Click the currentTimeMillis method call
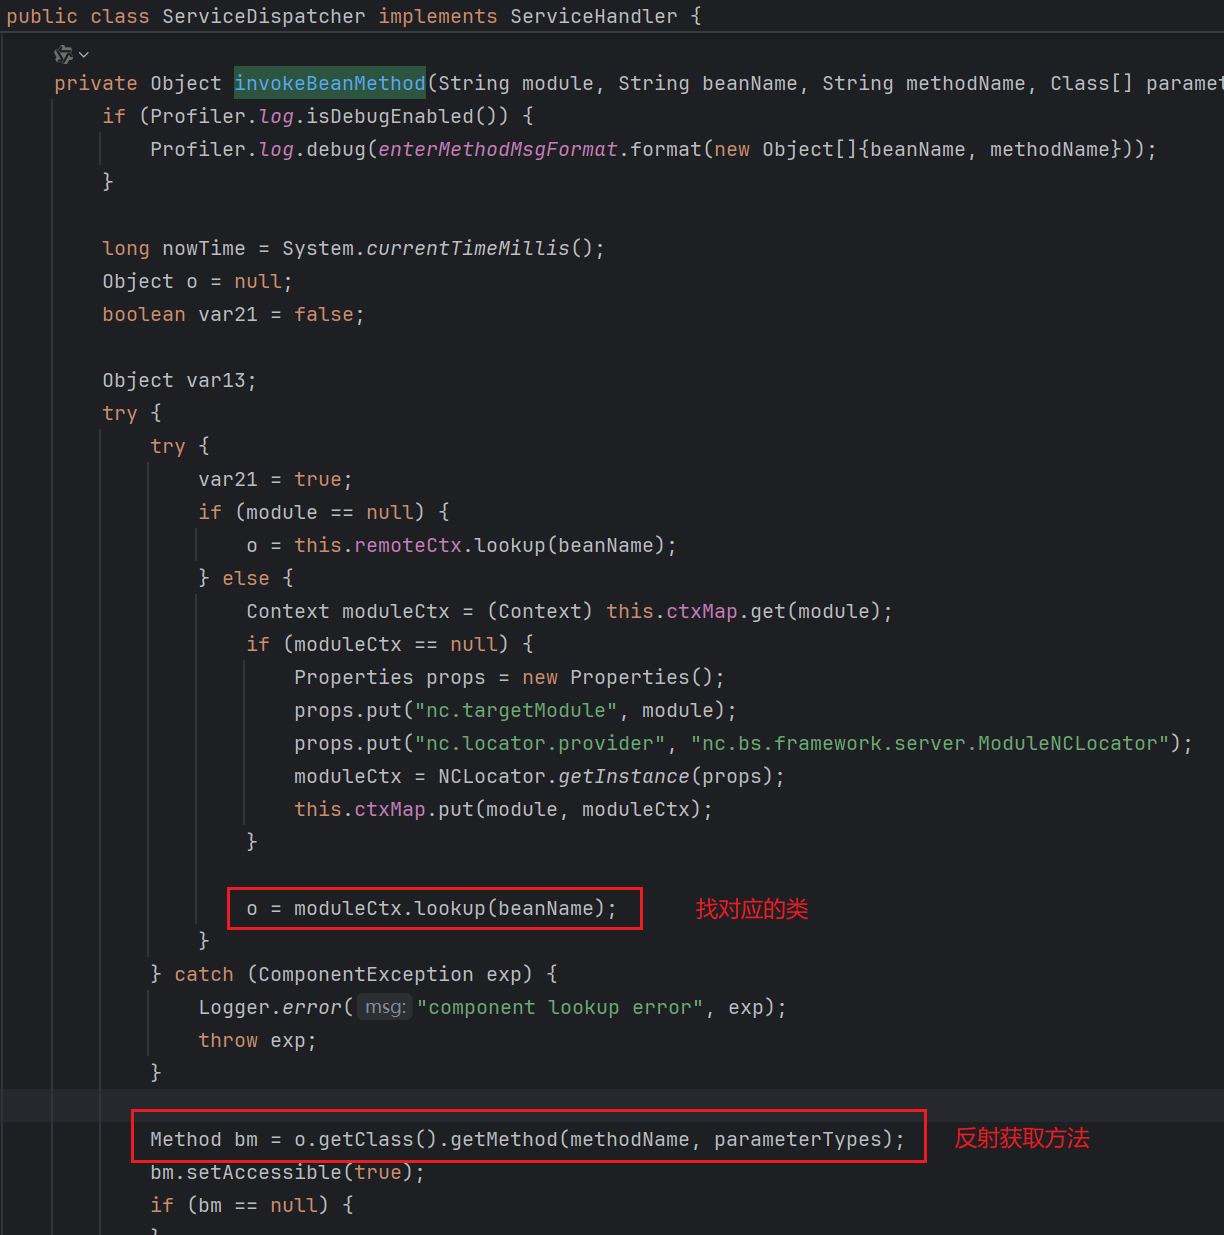This screenshot has height=1235, width=1224. (x=467, y=248)
